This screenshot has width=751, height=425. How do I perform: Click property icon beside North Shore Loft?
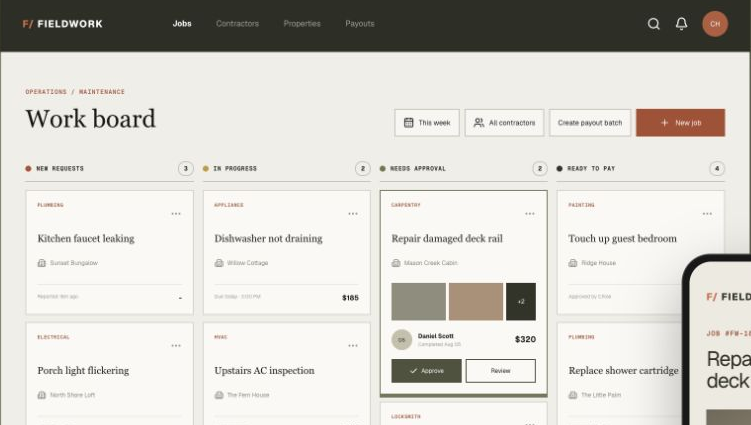(42, 395)
